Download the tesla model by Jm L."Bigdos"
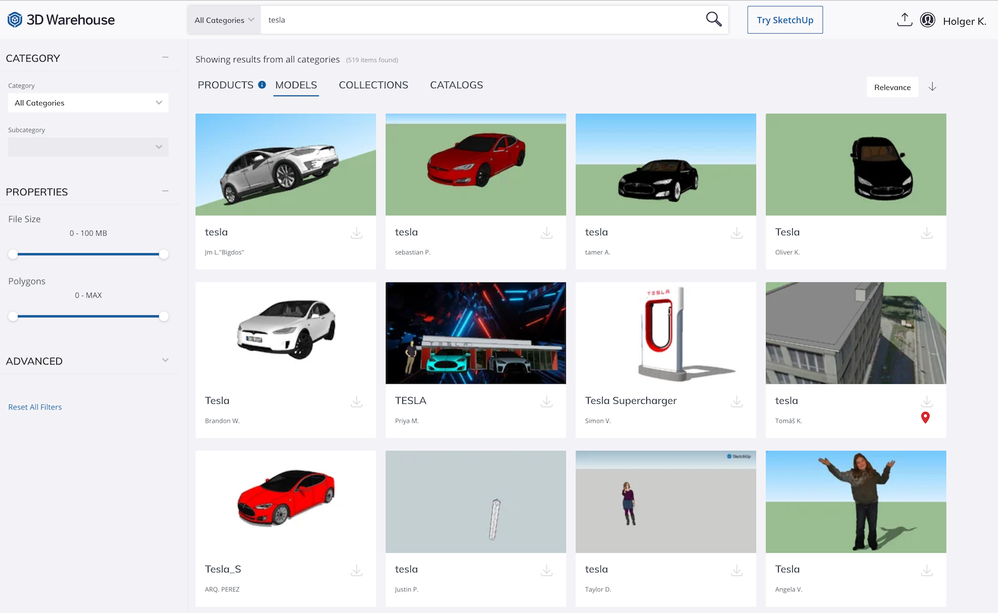The height and width of the screenshot is (613, 998). click(x=356, y=233)
